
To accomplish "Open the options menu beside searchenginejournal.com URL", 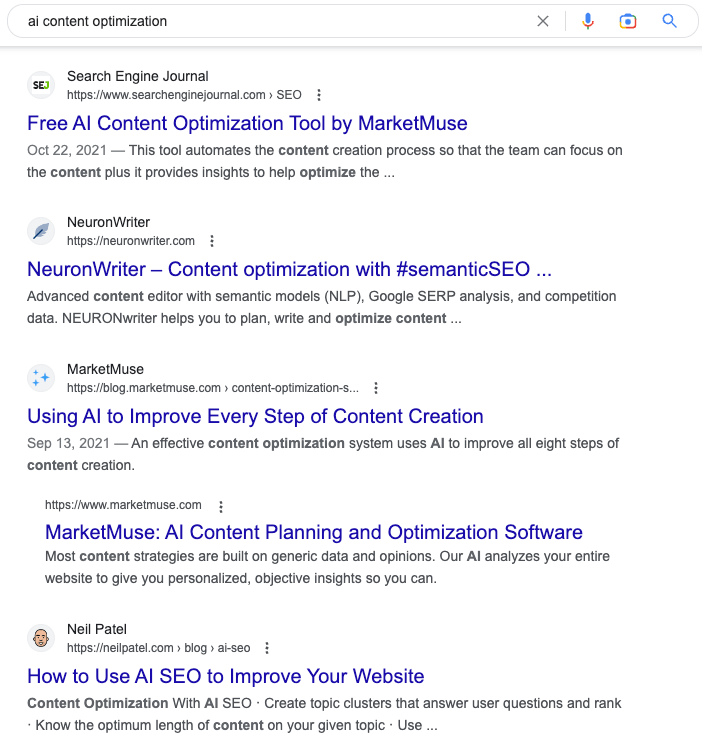I will point(319,95).
